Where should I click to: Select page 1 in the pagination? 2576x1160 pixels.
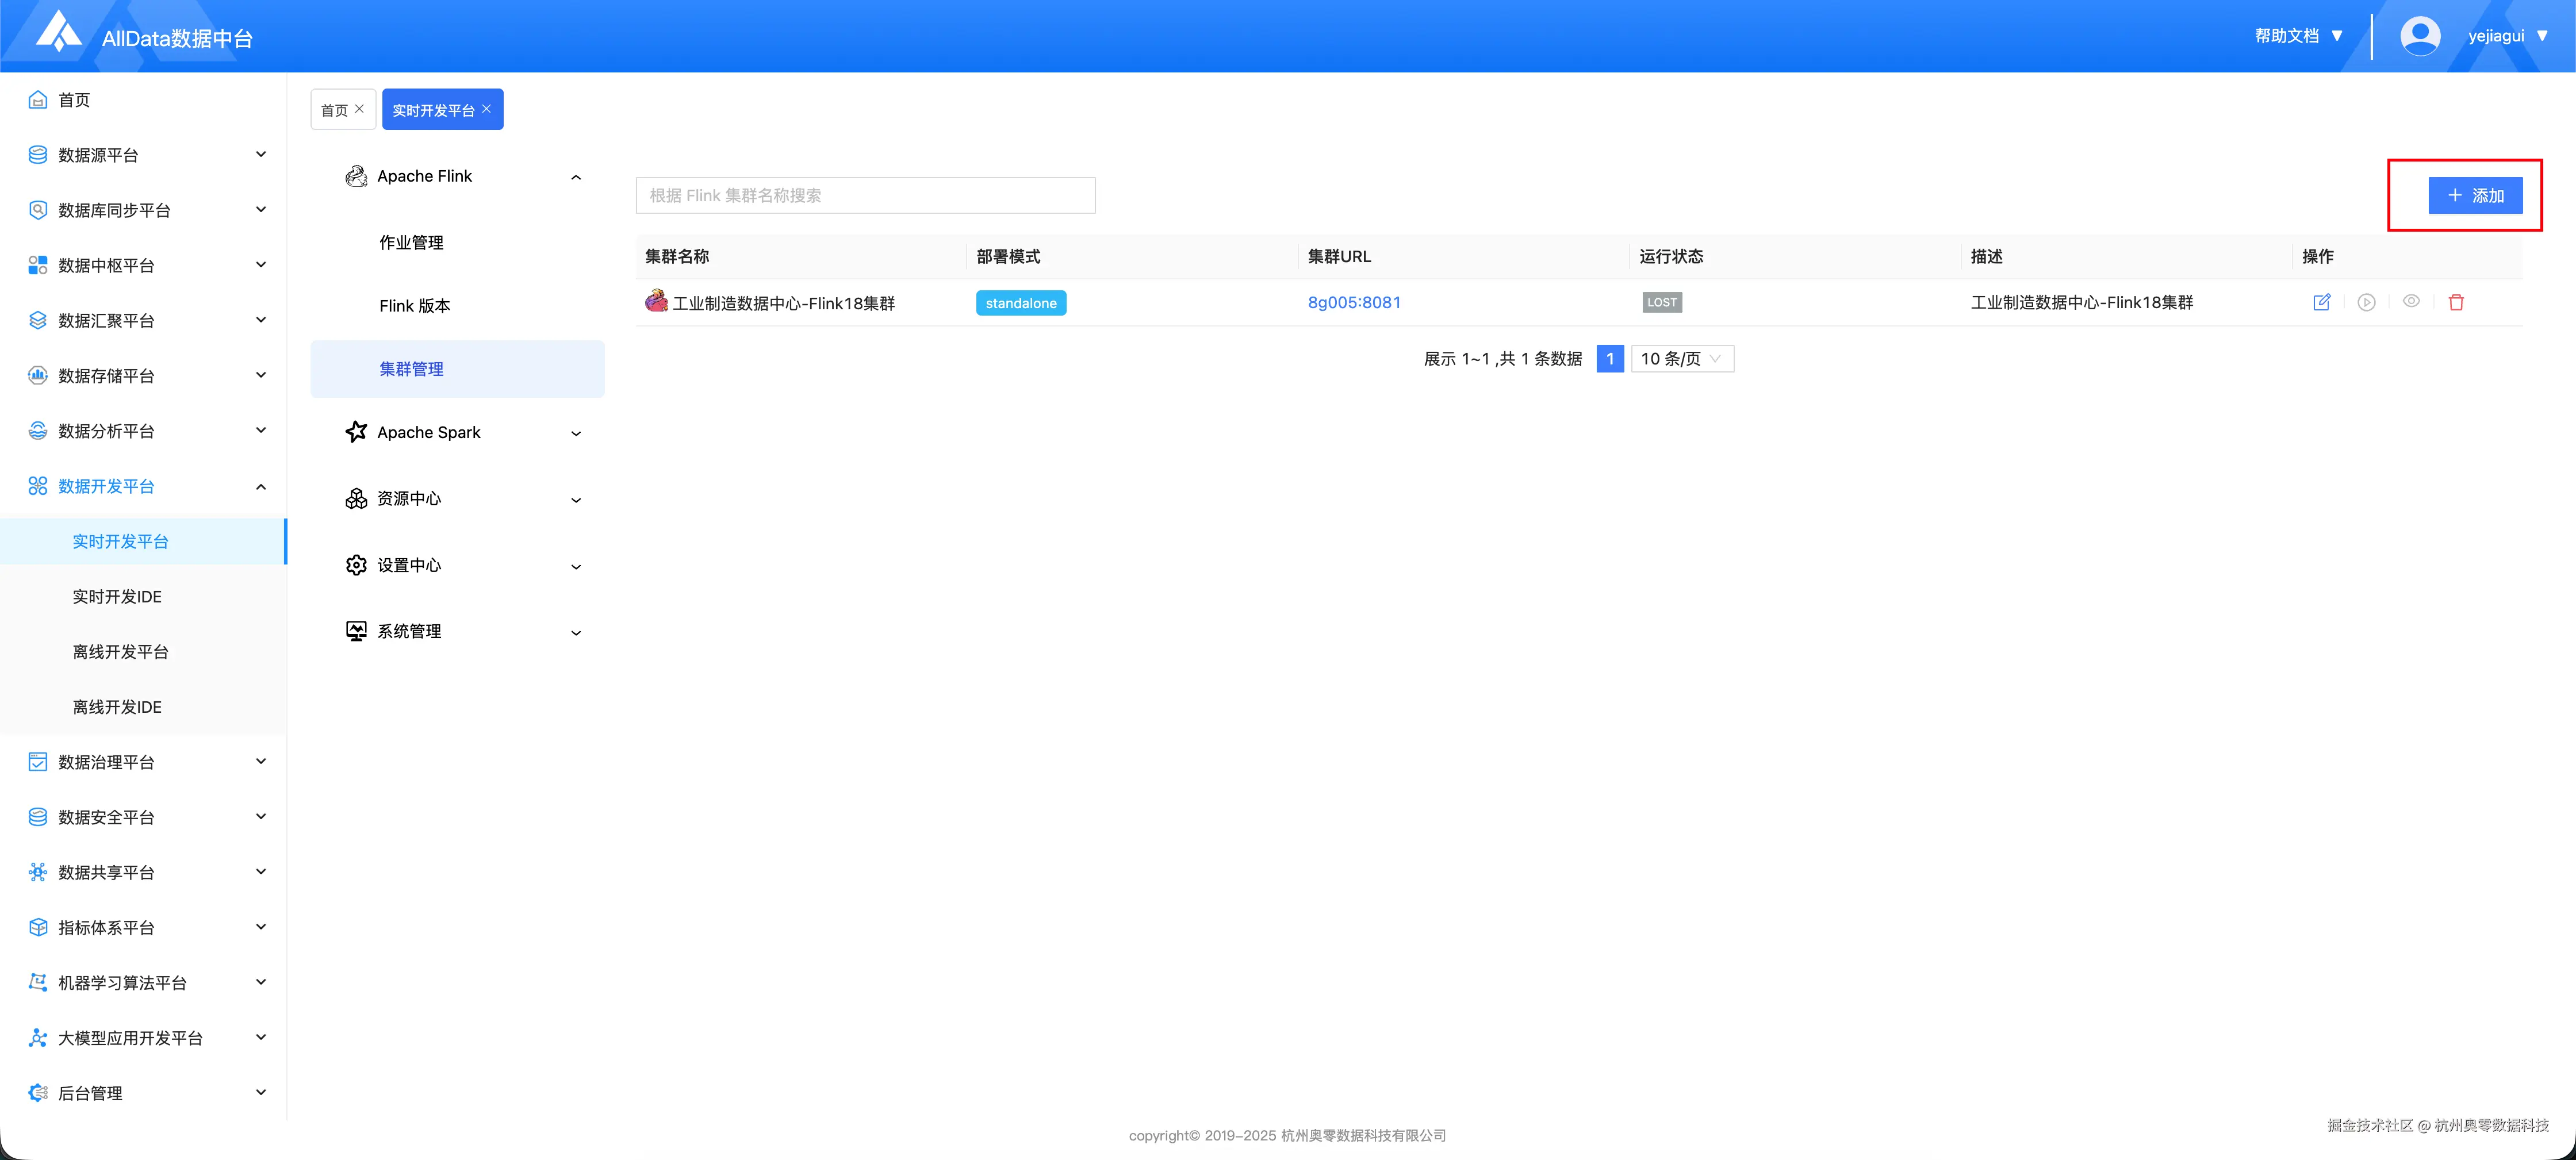coord(1610,358)
